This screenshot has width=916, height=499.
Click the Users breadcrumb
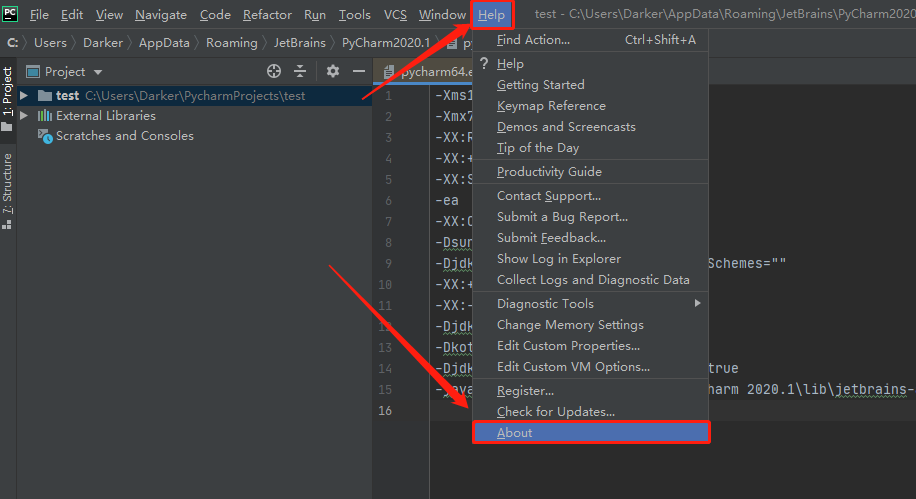tap(50, 43)
